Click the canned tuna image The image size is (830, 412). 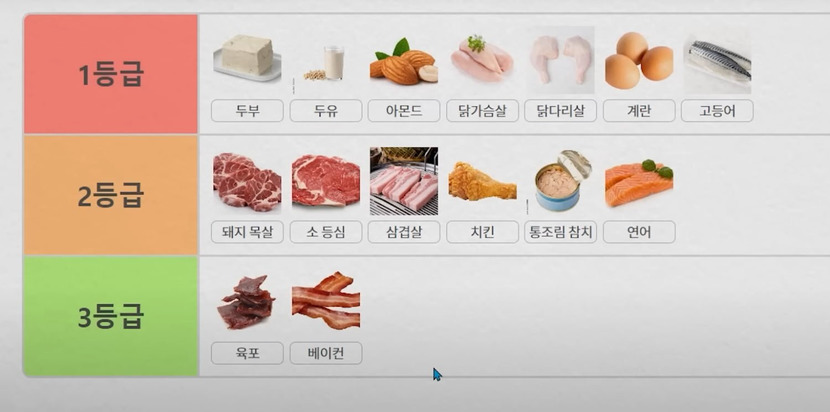pyautogui.click(x=561, y=181)
